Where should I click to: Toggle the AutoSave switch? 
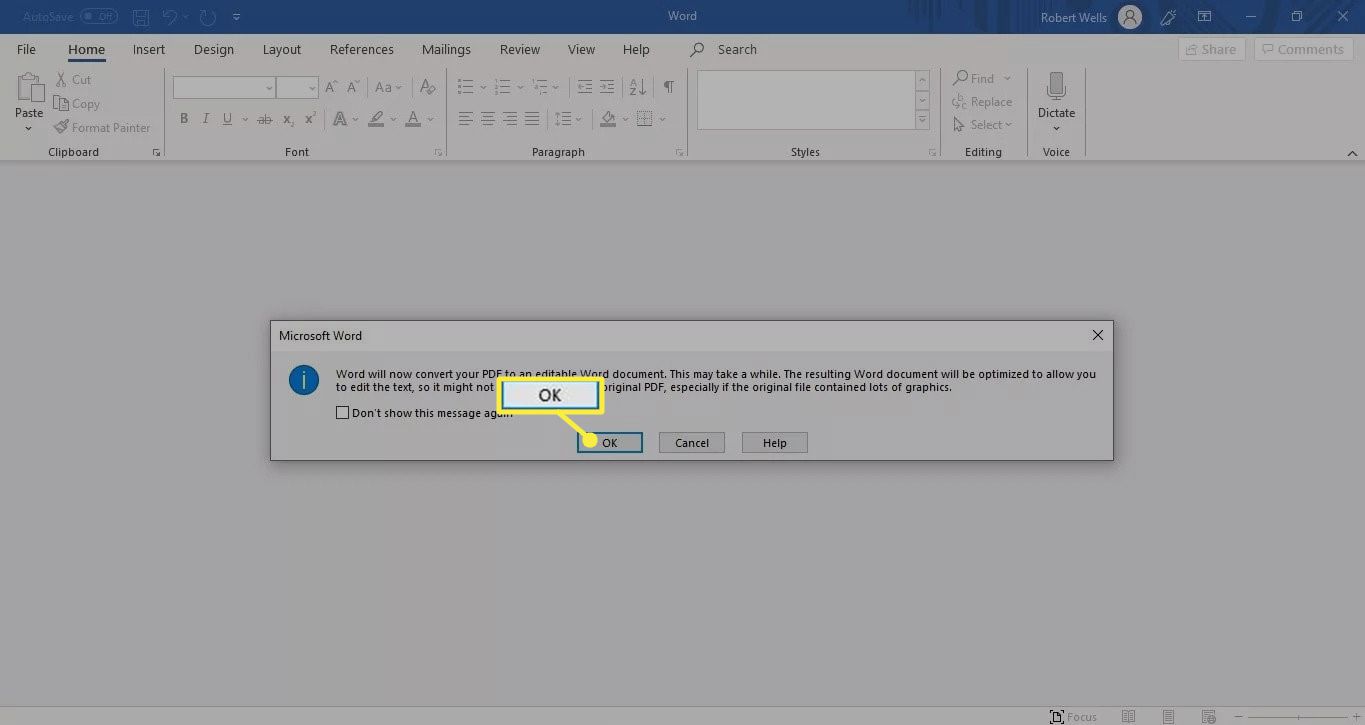[x=98, y=17]
